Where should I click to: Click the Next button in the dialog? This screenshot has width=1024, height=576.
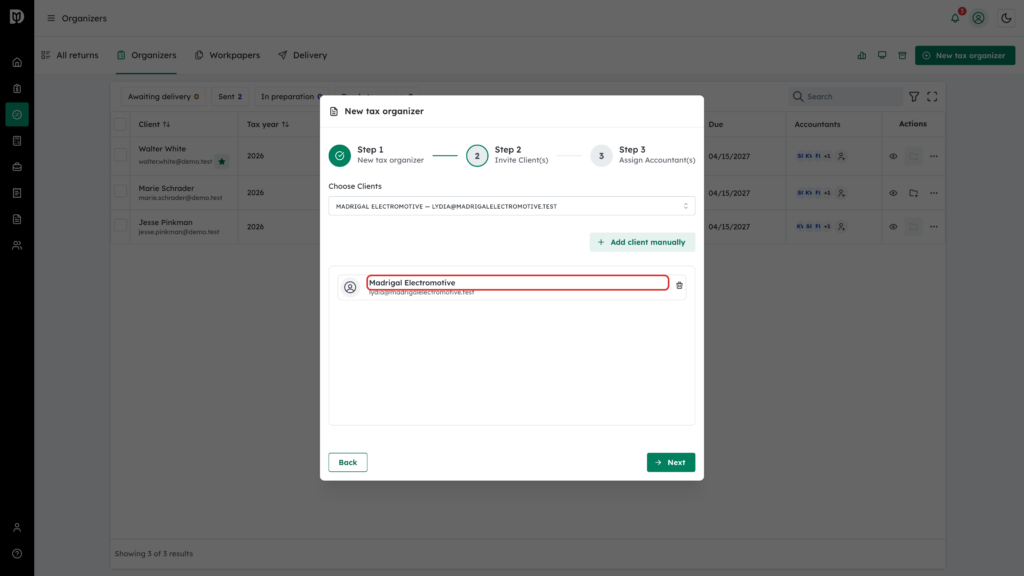click(671, 462)
